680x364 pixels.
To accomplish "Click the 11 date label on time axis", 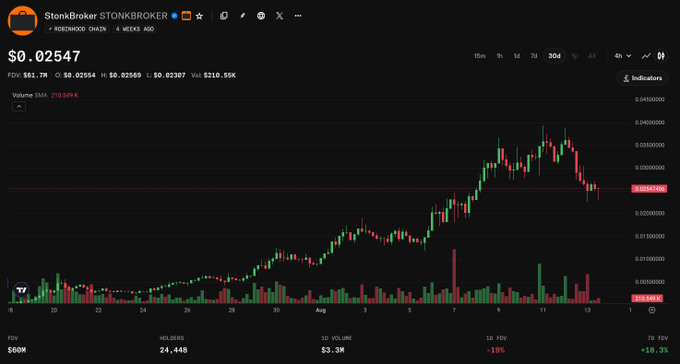I will click(x=543, y=310).
